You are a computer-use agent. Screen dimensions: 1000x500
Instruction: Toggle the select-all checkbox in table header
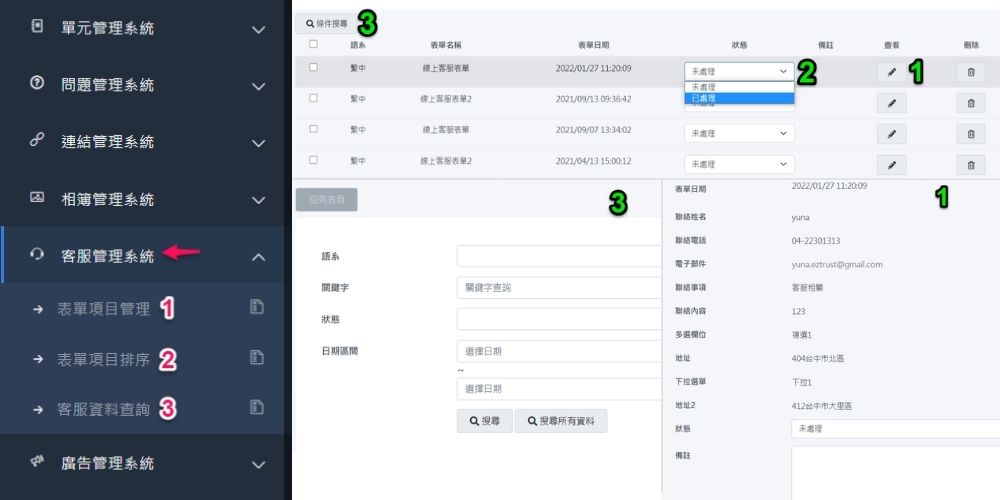[x=313, y=44]
